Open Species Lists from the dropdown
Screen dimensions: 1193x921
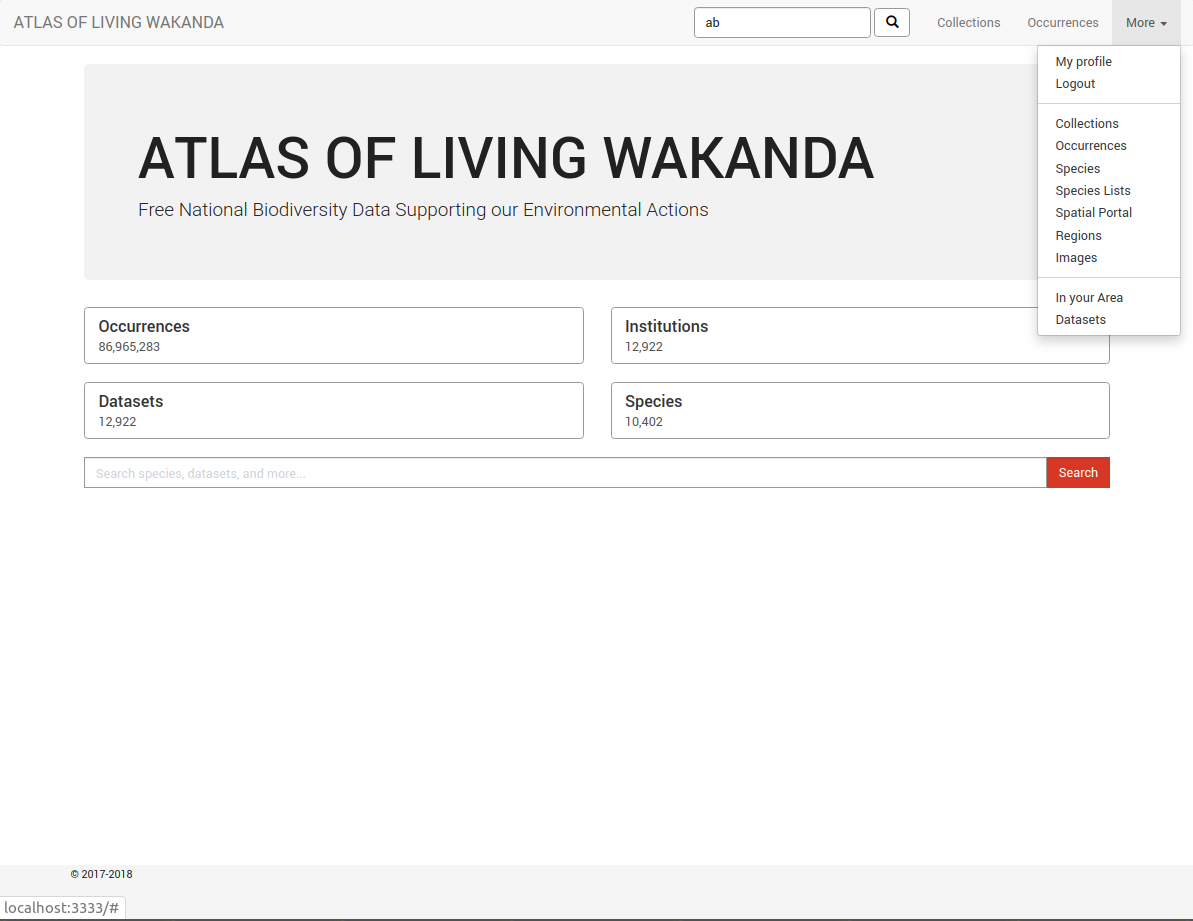(x=1093, y=190)
